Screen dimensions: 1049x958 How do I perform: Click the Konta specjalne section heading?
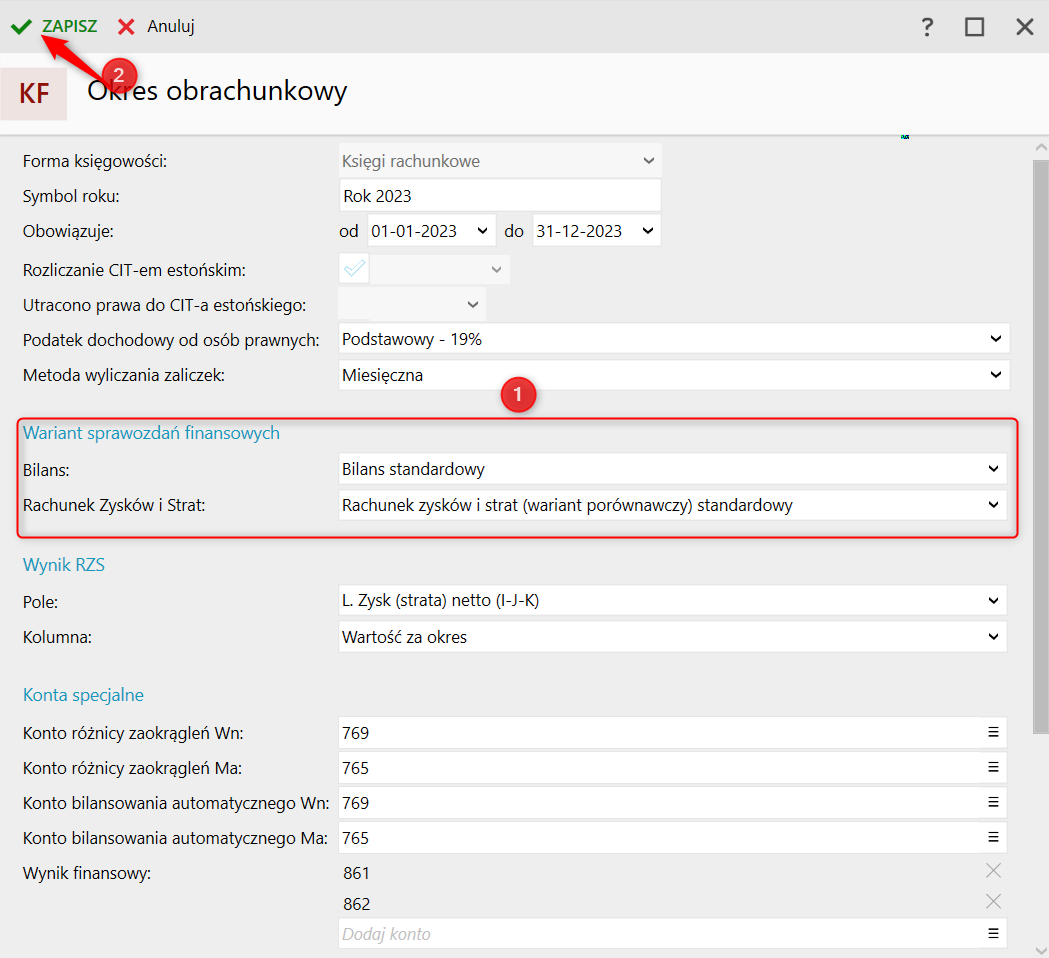click(83, 694)
